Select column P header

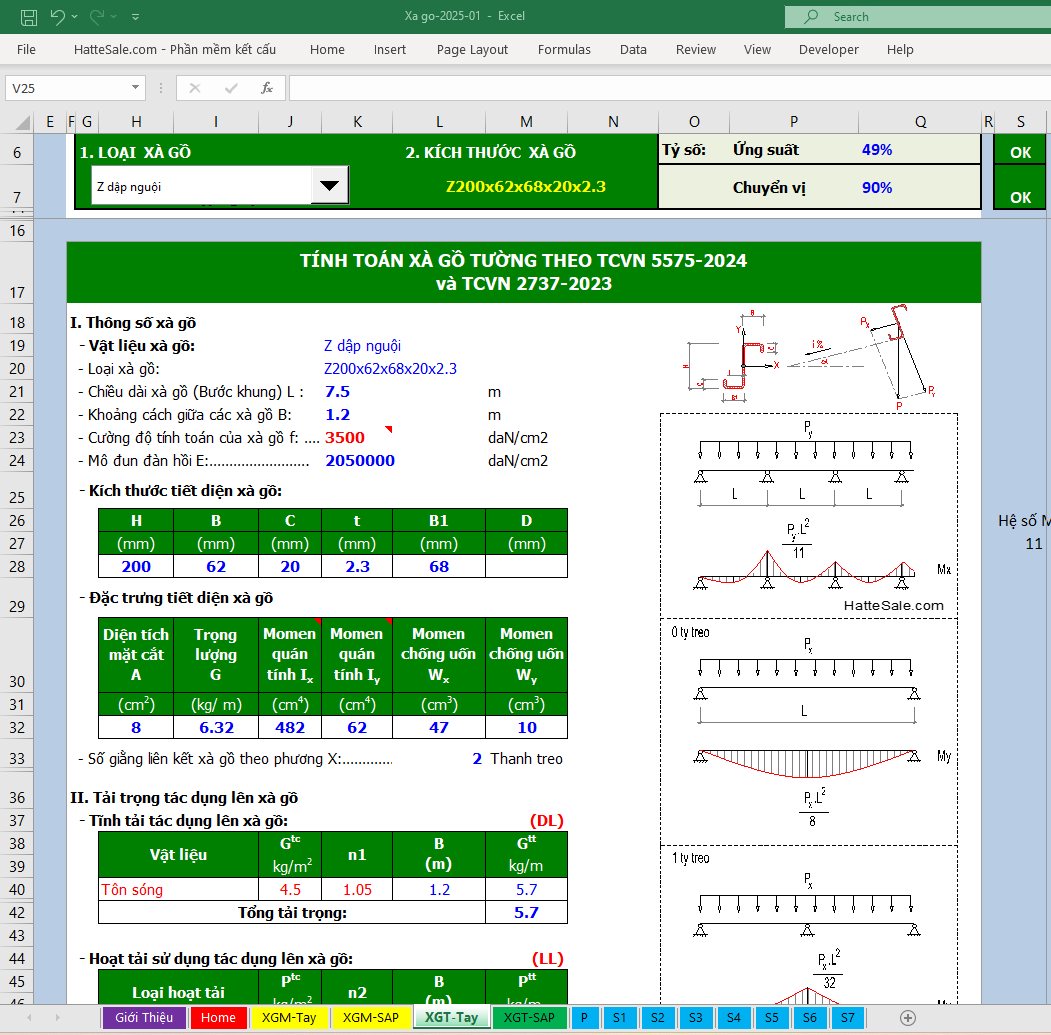point(794,122)
